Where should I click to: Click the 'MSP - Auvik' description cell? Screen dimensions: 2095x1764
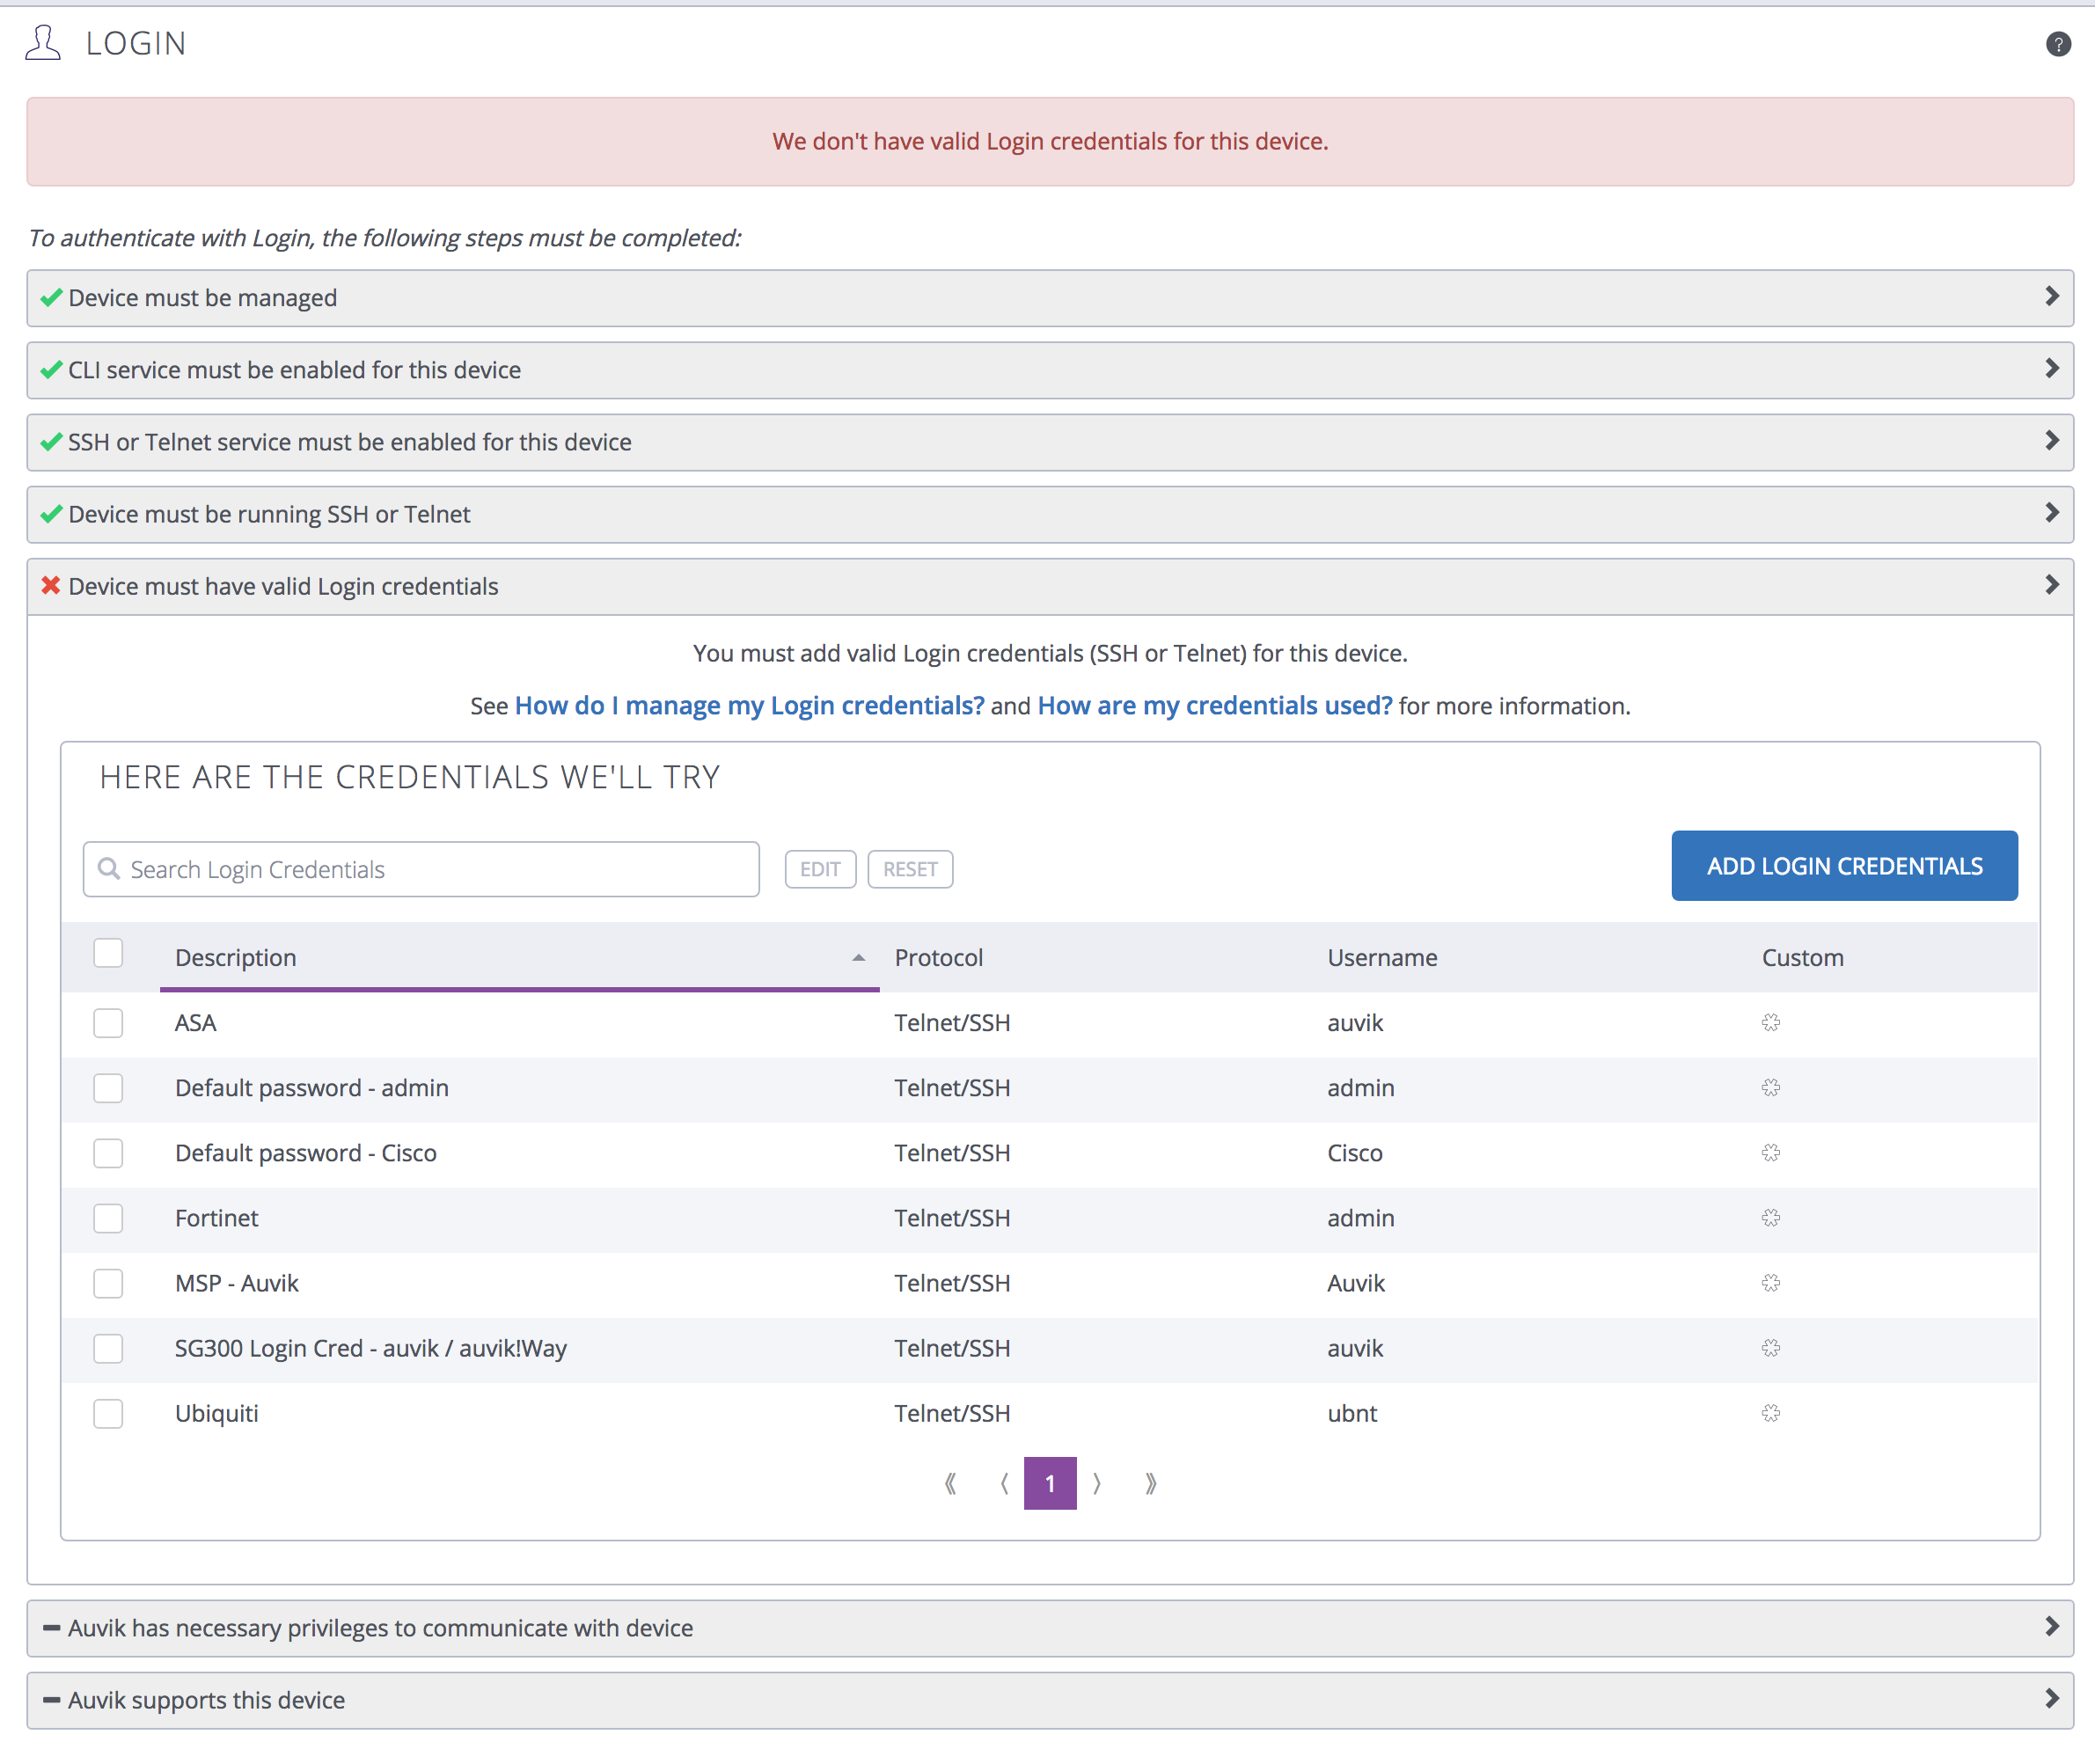click(236, 1282)
